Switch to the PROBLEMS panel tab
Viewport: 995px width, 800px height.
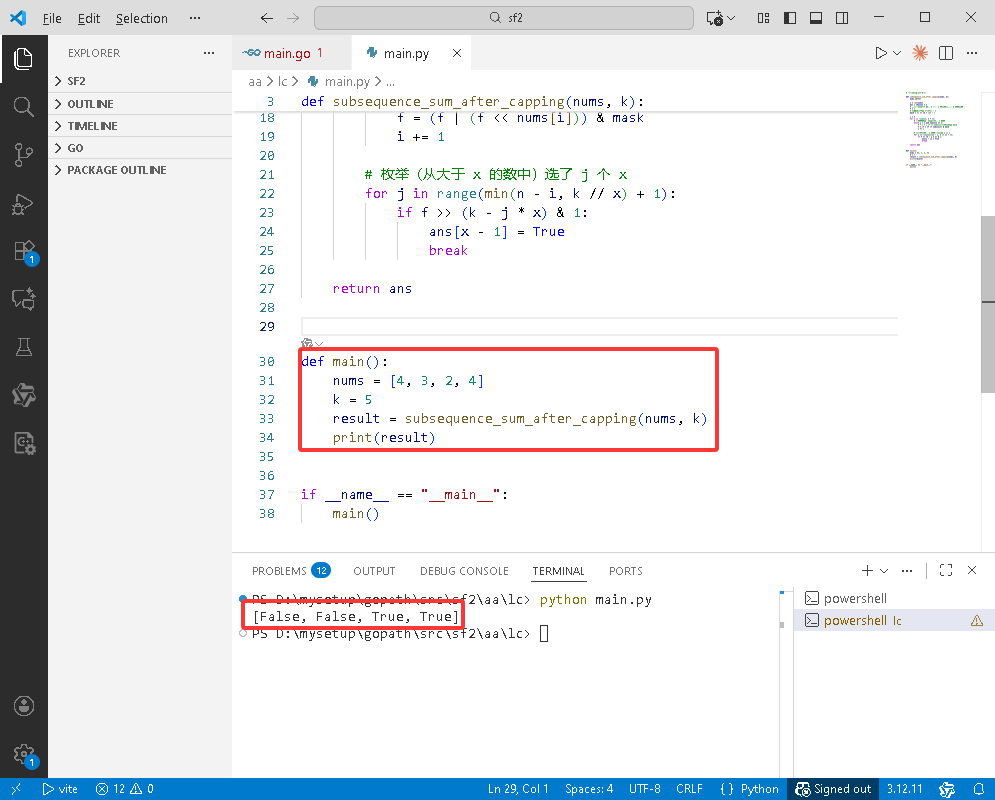point(291,570)
